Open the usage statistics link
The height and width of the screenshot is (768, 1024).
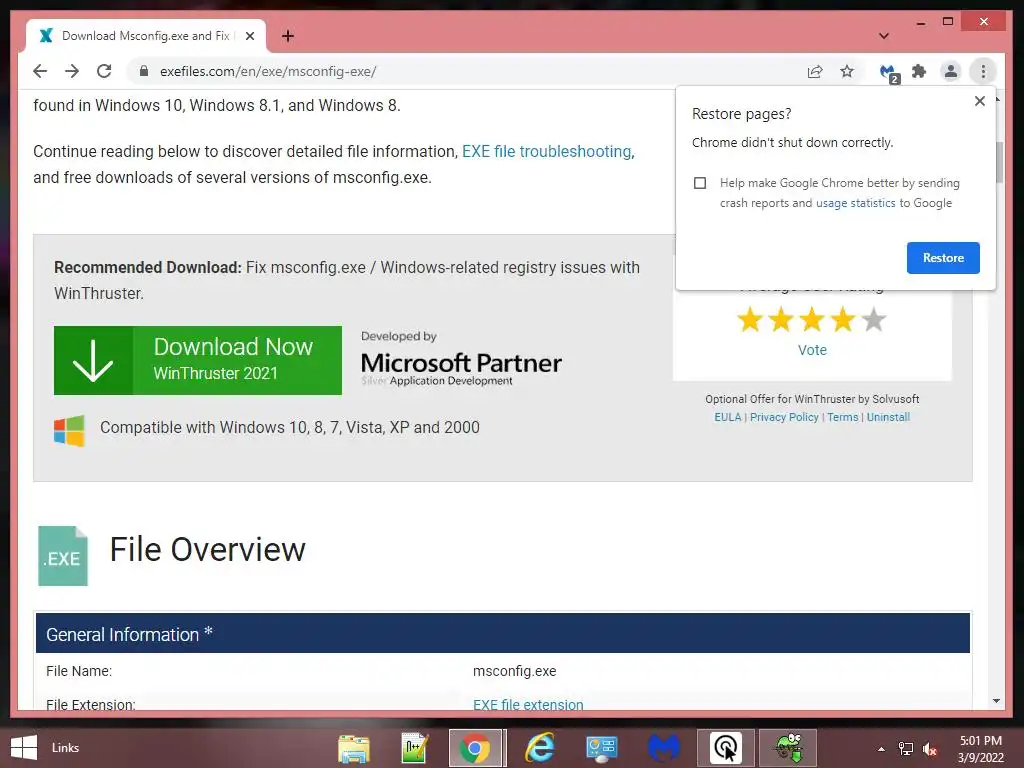click(x=856, y=203)
